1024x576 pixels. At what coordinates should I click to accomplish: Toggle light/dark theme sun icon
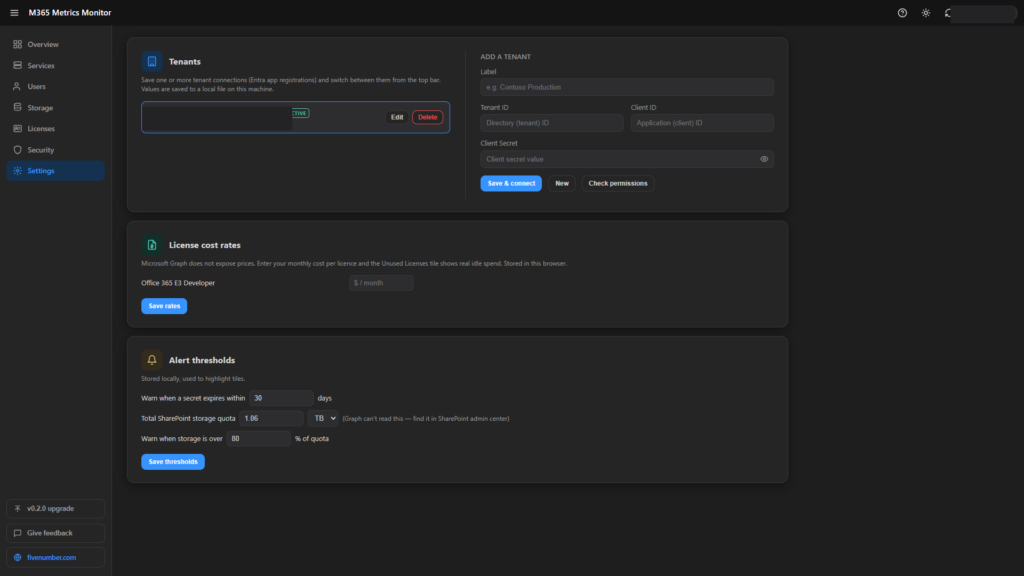click(x=925, y=12)
